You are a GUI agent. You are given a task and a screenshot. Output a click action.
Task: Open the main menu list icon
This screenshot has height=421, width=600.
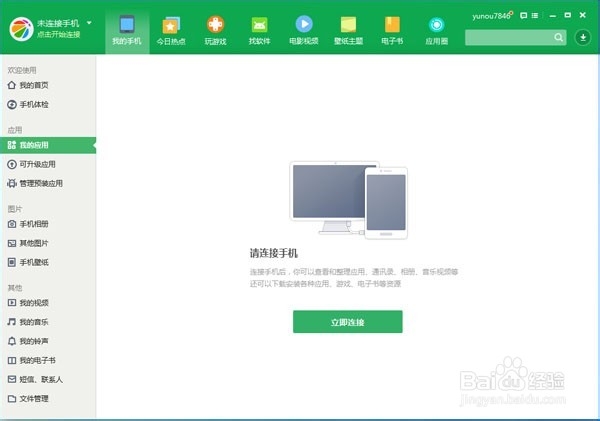535,15
